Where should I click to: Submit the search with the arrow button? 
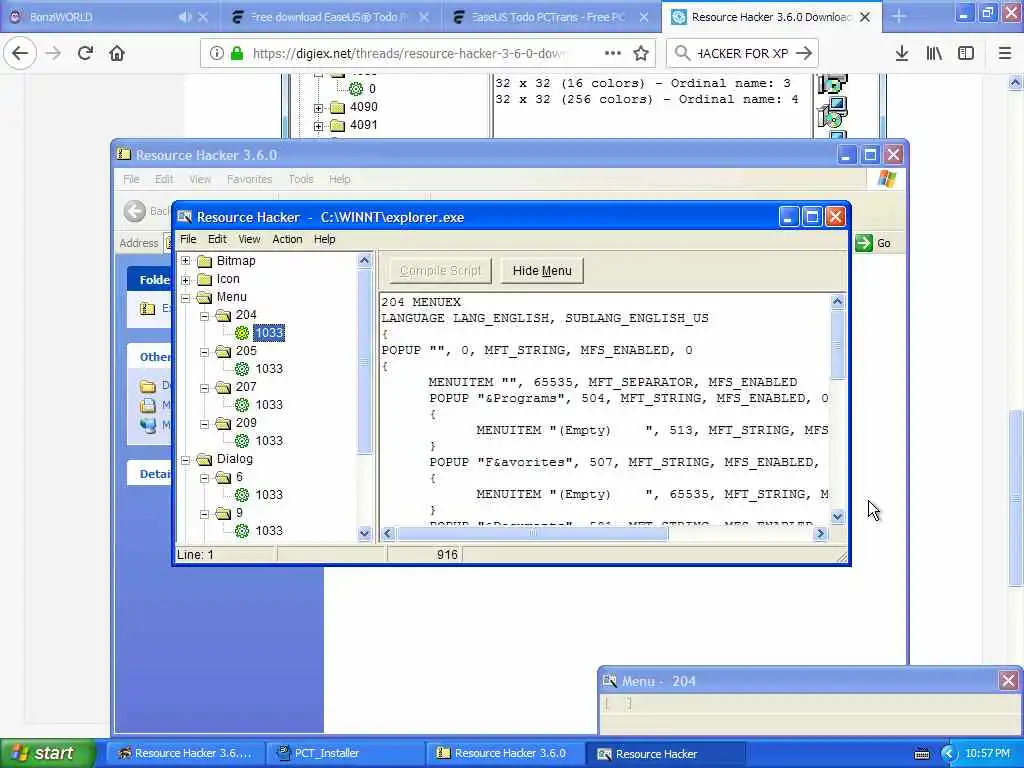point(805,53)
